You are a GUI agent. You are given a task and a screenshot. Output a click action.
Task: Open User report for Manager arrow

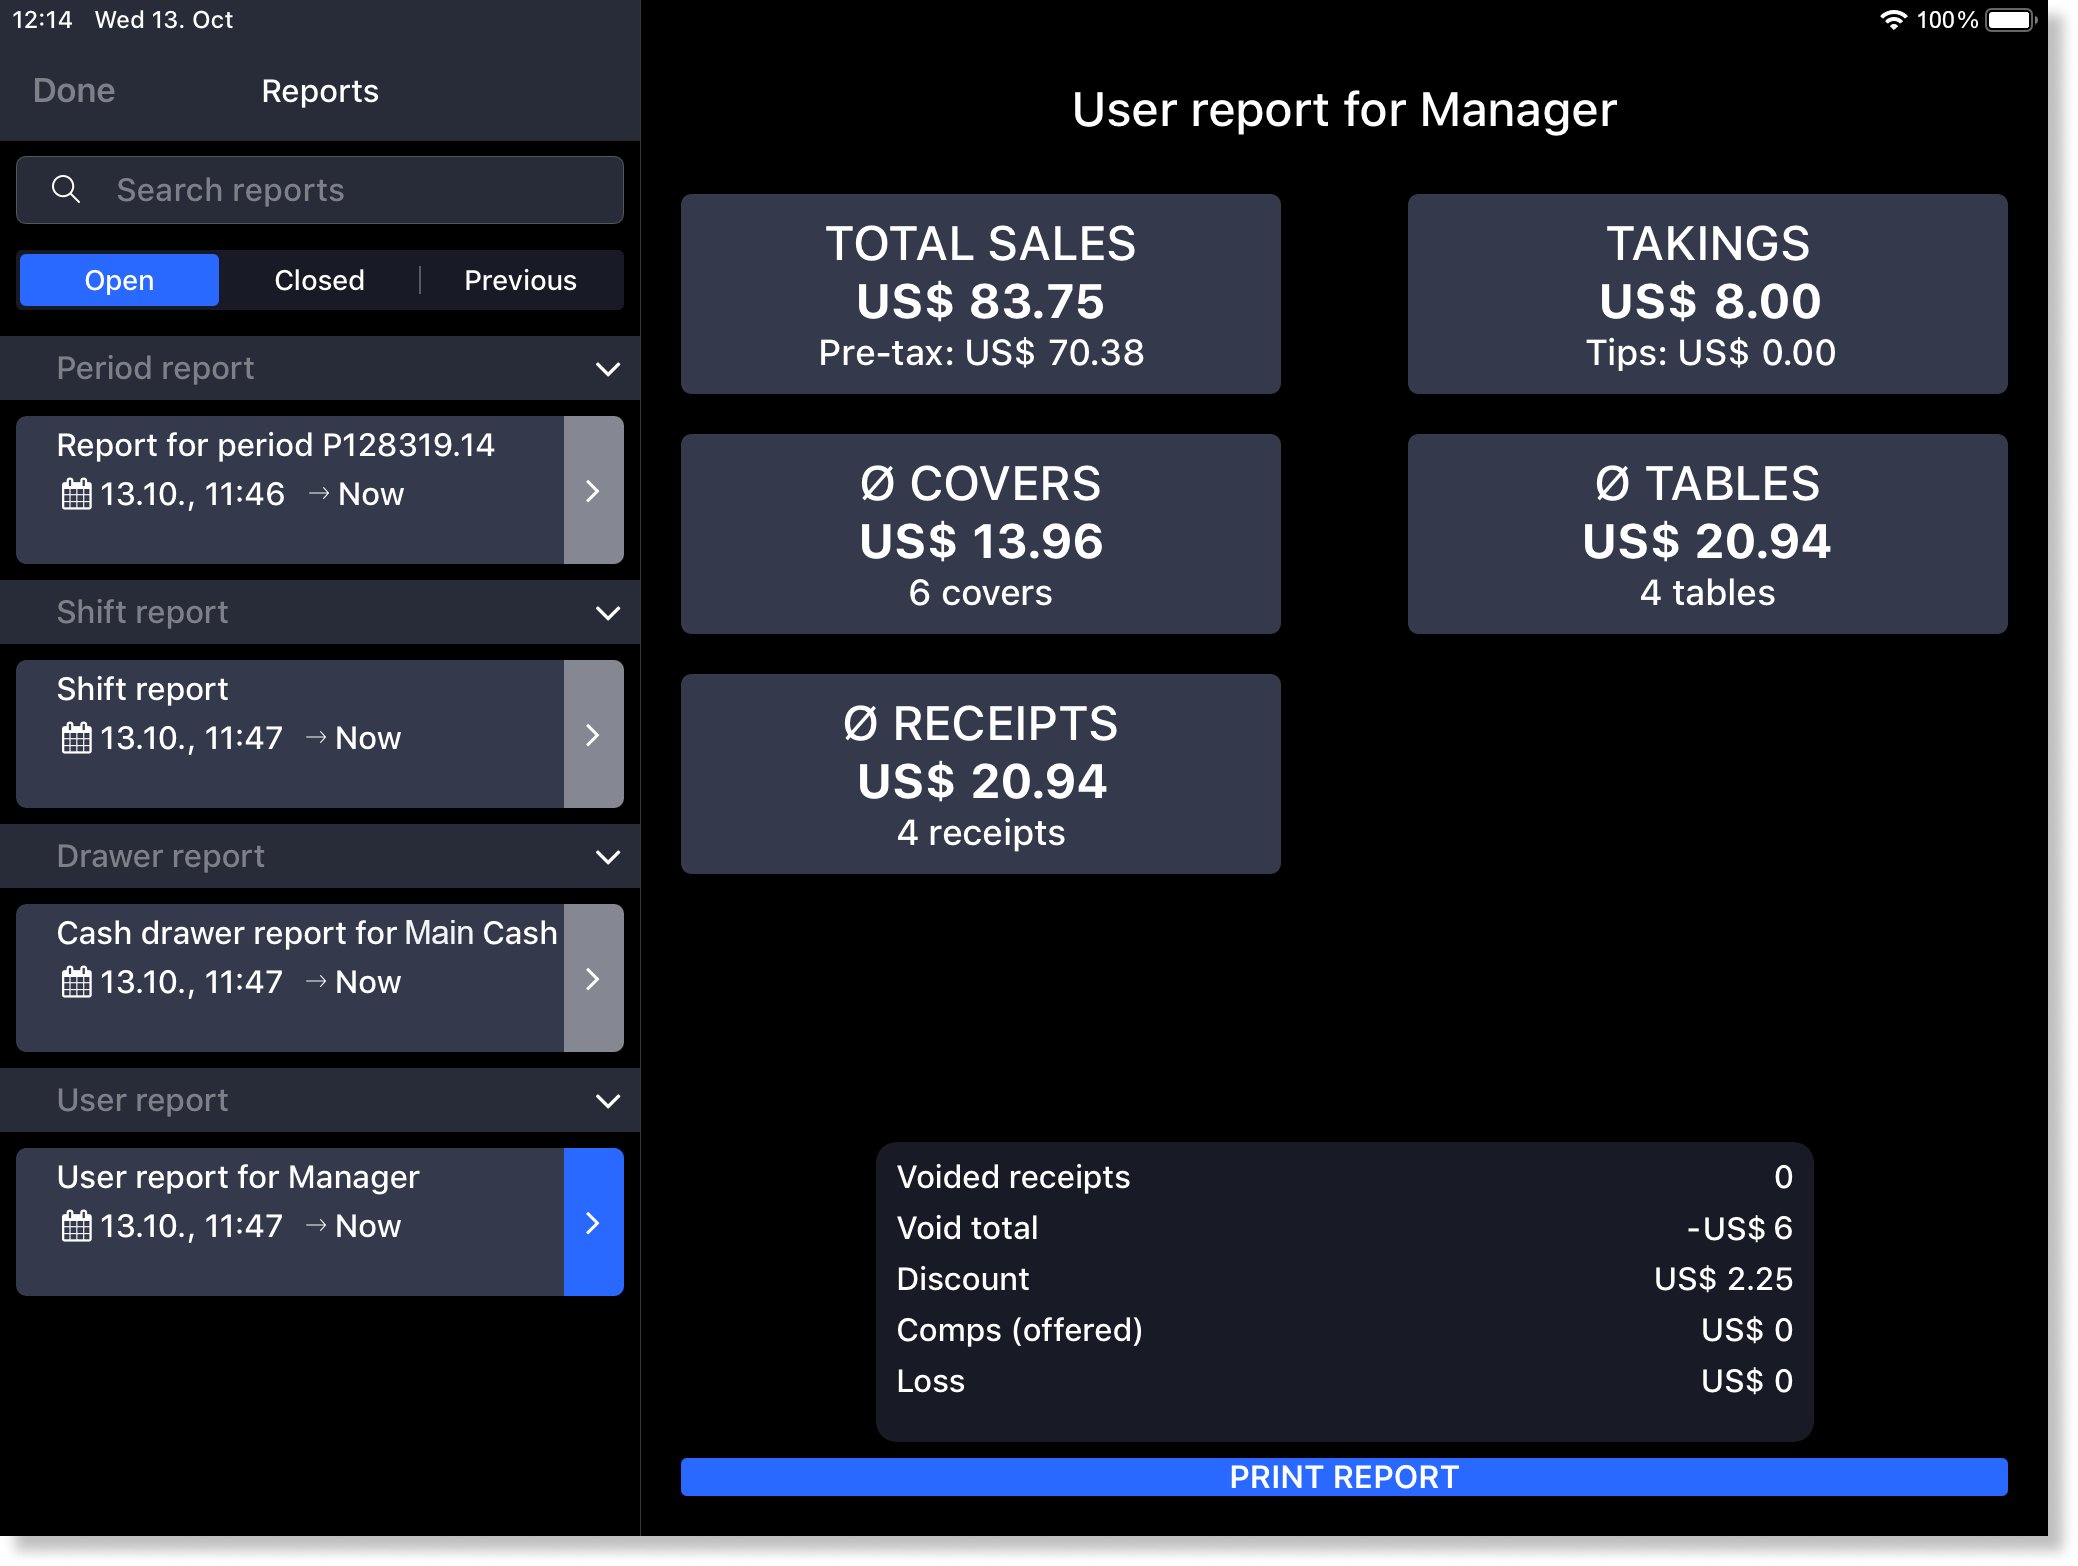click(x=593, y=1222)
